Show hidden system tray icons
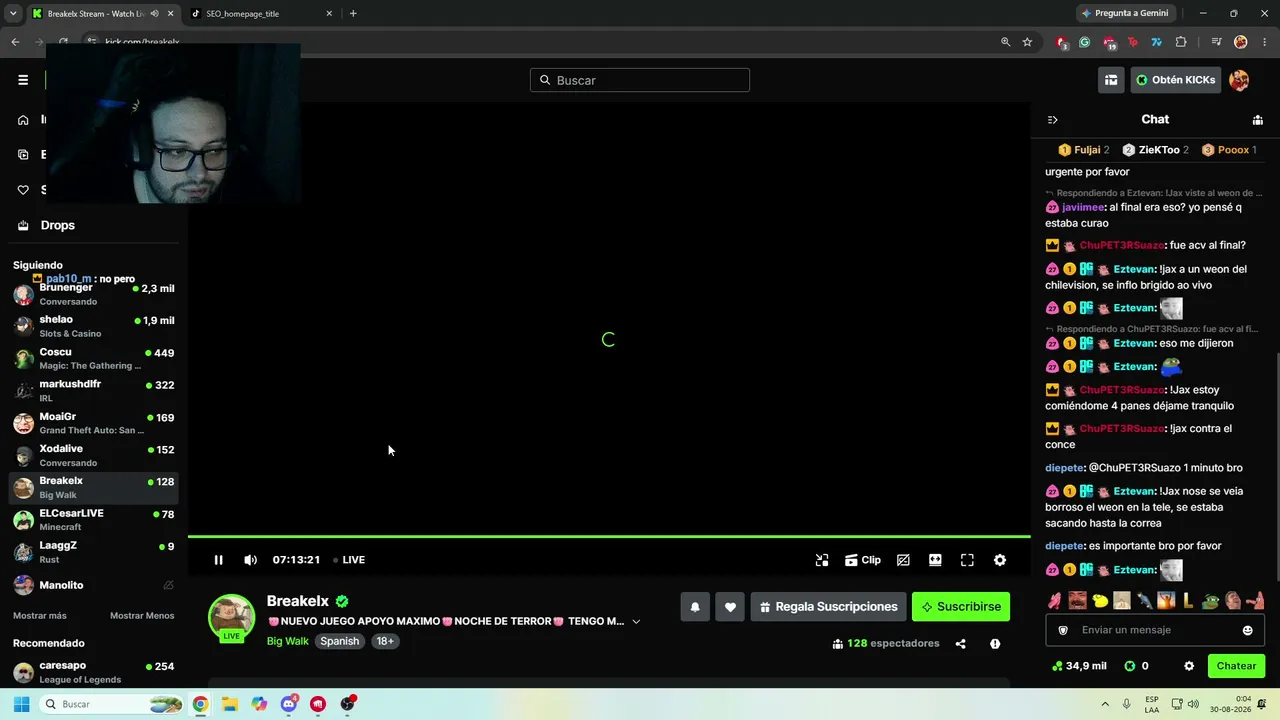 click(1105, 704)
